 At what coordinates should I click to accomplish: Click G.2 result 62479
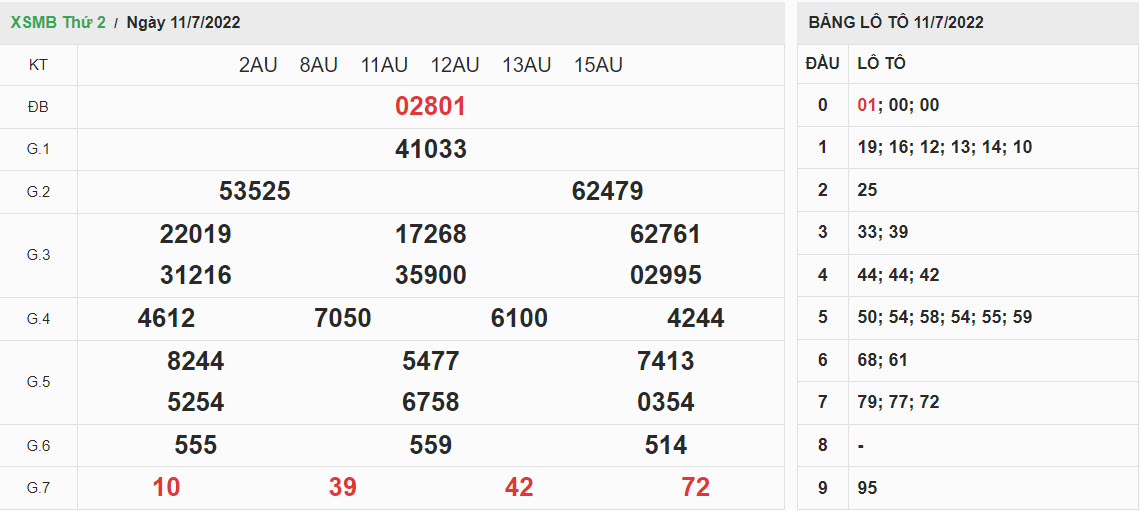coord(607,191)
